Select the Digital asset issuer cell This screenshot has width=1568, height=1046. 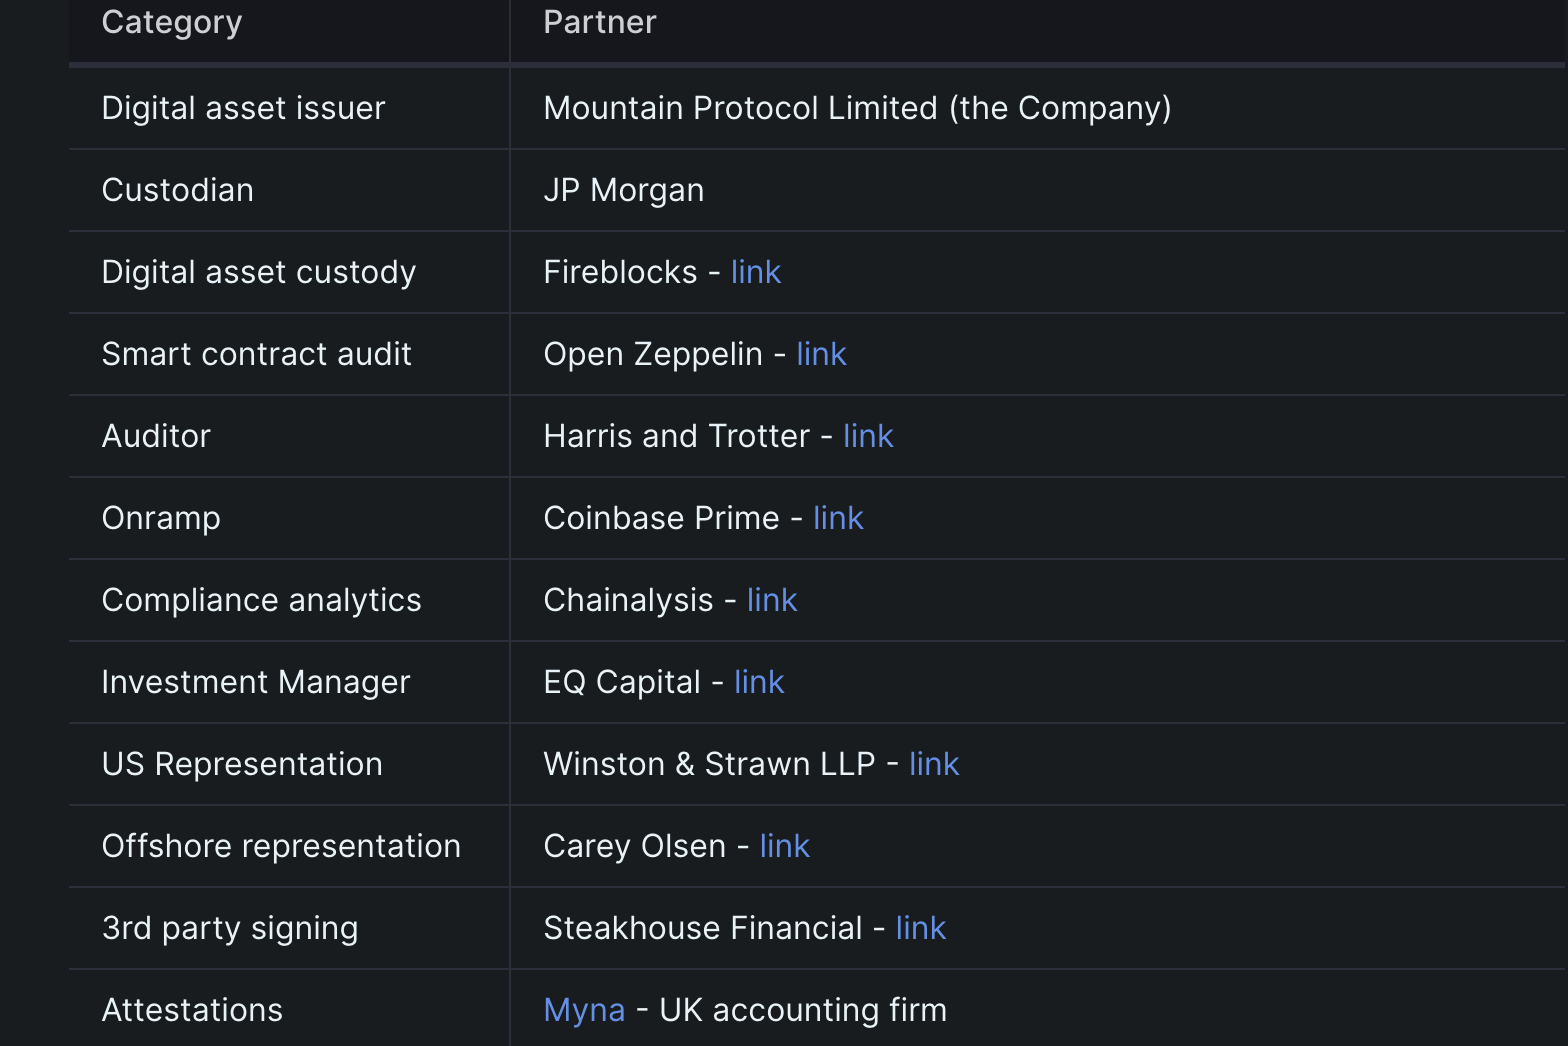click(x=243, y=108)
